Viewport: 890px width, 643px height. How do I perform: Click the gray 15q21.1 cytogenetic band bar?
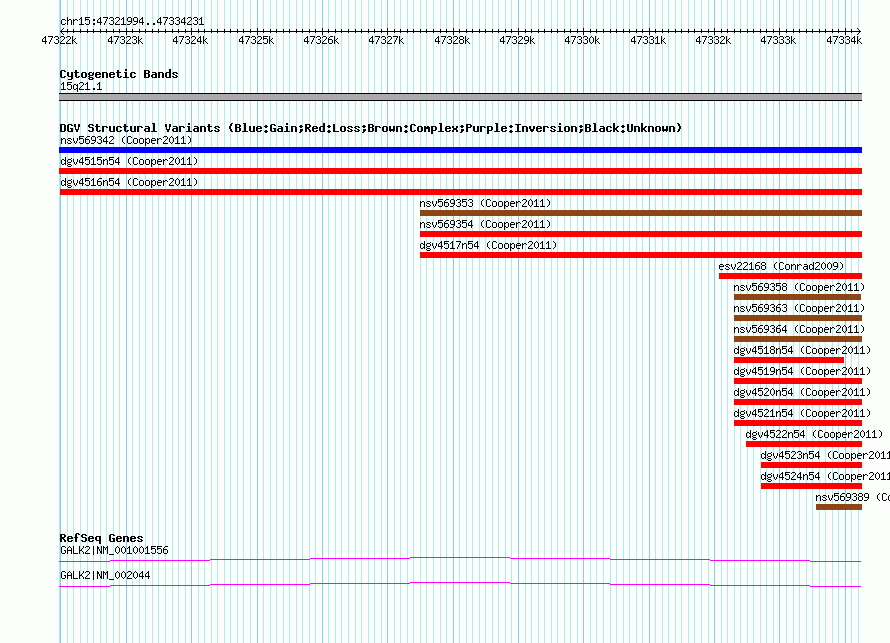tap(460, 97)
